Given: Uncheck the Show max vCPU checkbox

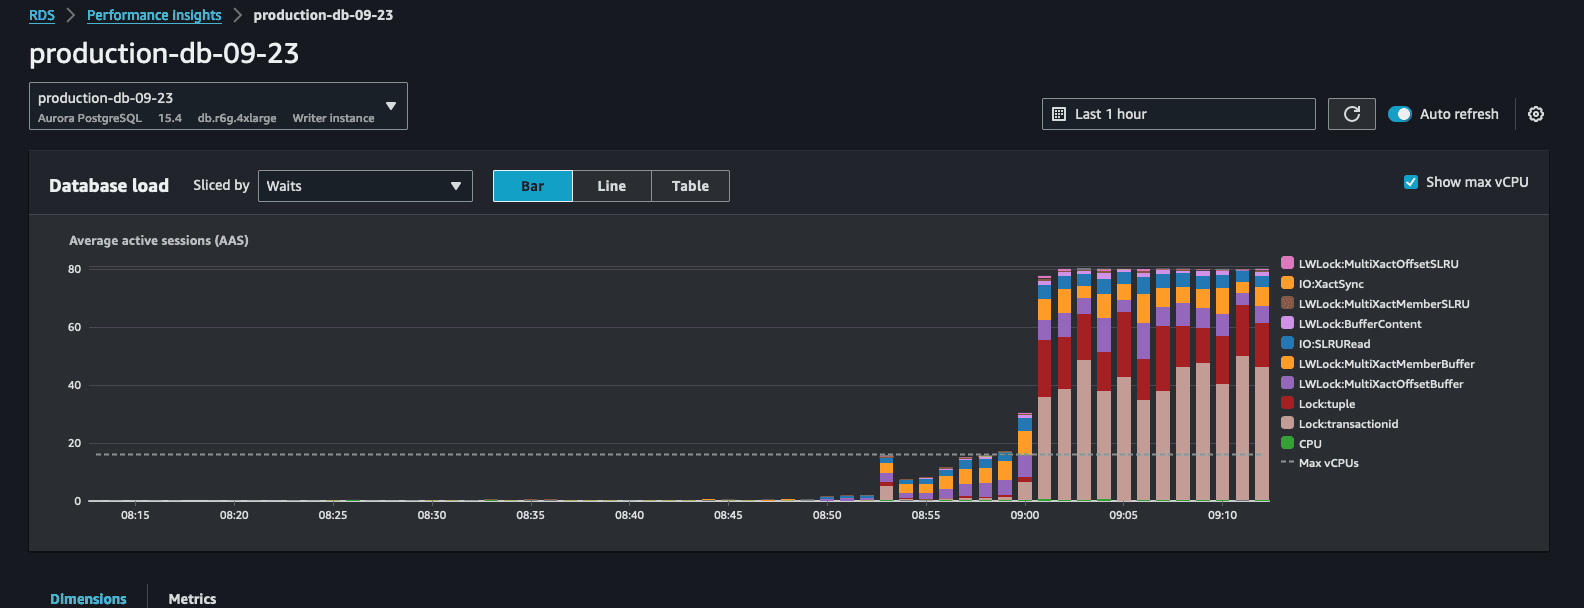Looking at the screenshot, I should (x=1411, y=182).
